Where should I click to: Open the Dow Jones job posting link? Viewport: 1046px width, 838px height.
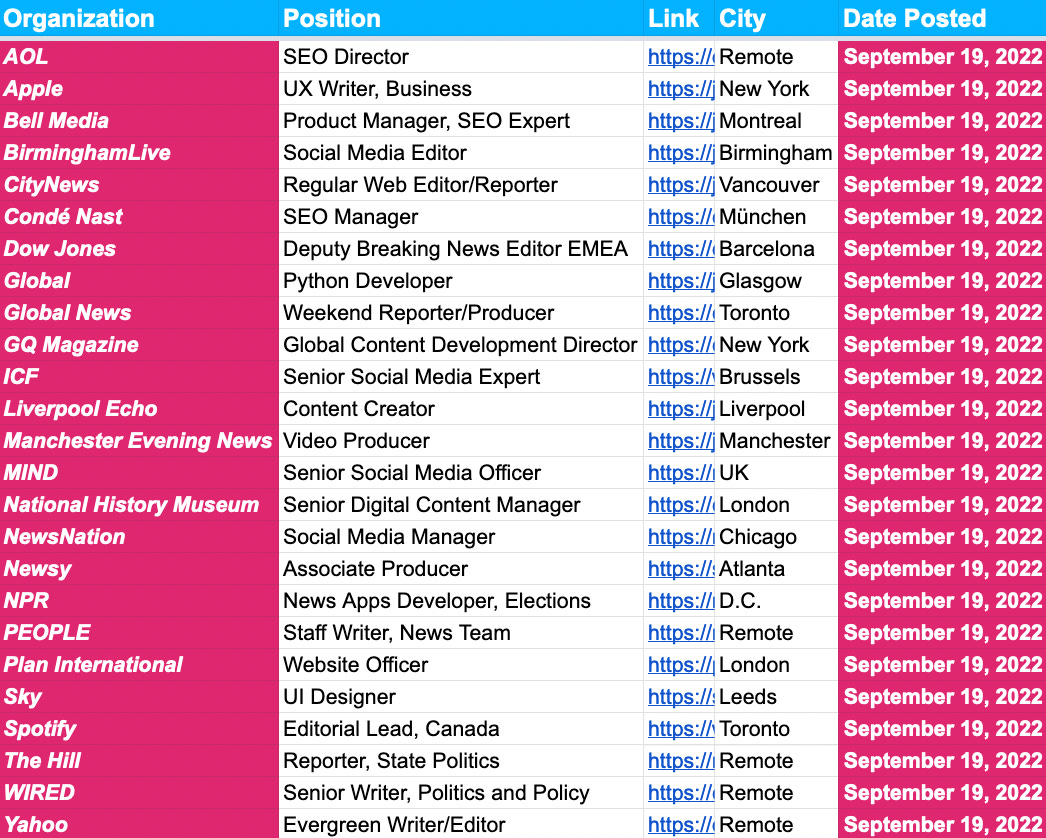click(680, 249)
